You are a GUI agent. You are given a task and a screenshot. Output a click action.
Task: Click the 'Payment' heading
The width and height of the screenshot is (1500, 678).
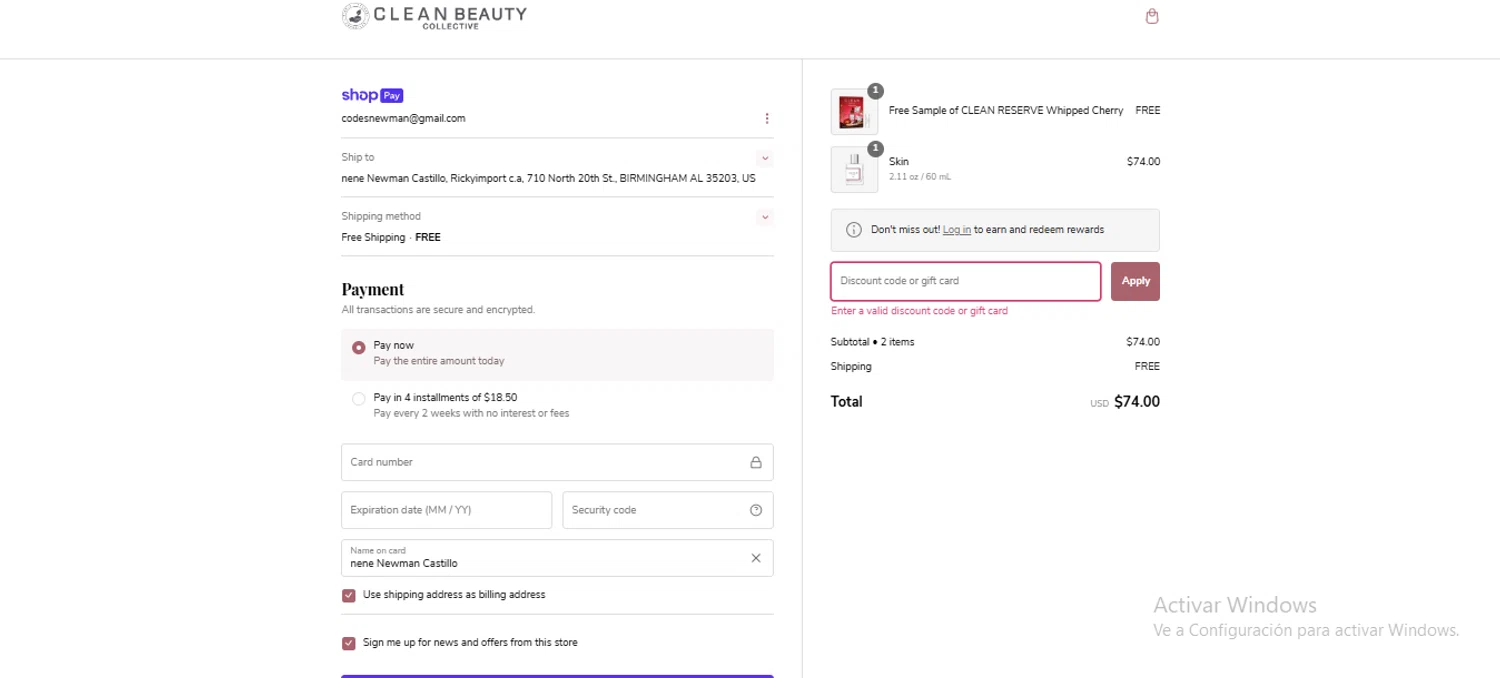click(373, 289)
